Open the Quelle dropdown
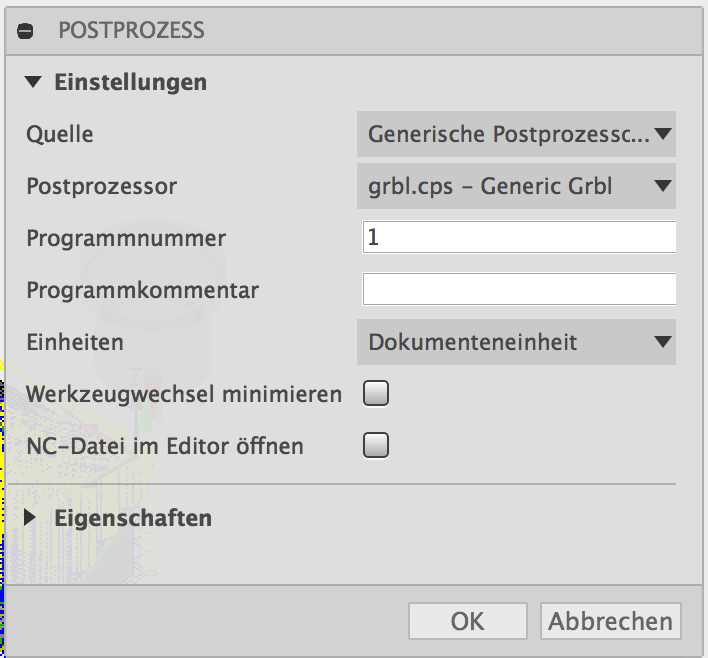Image resolution: width=708 pixels, height=658 pixels. tap(510, 134)
